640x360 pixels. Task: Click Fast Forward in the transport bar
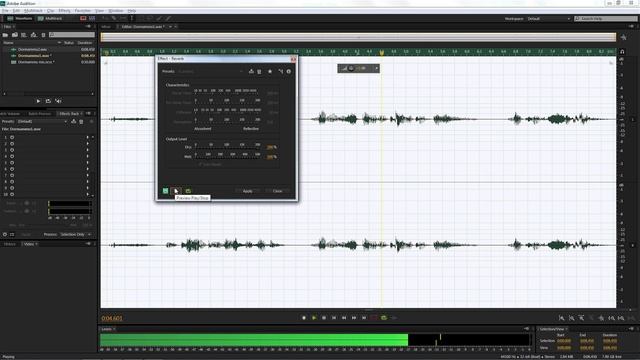pyautogui.click(x=354, y=318)
